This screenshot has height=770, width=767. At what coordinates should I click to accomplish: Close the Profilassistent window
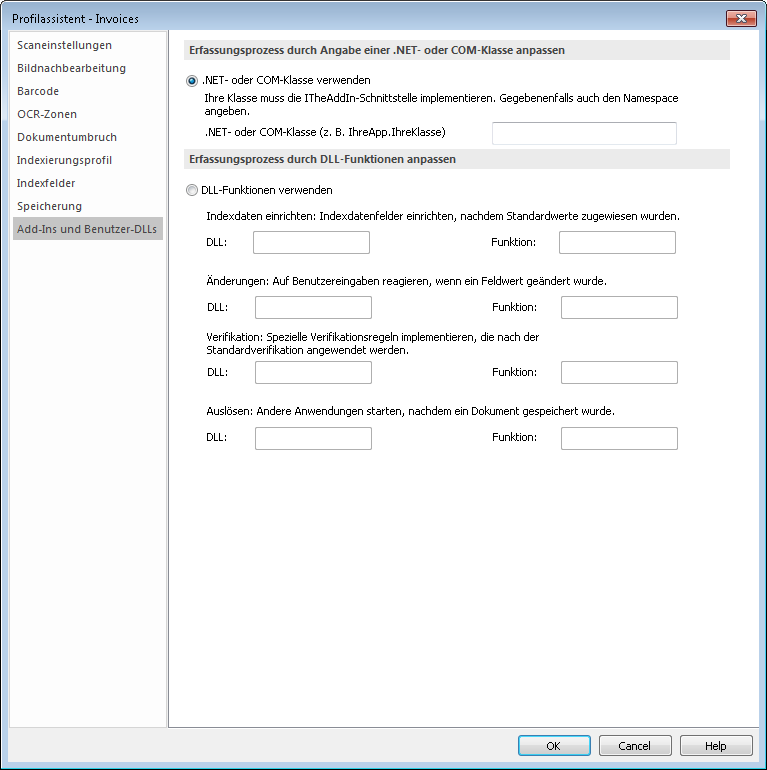point(741,19)
